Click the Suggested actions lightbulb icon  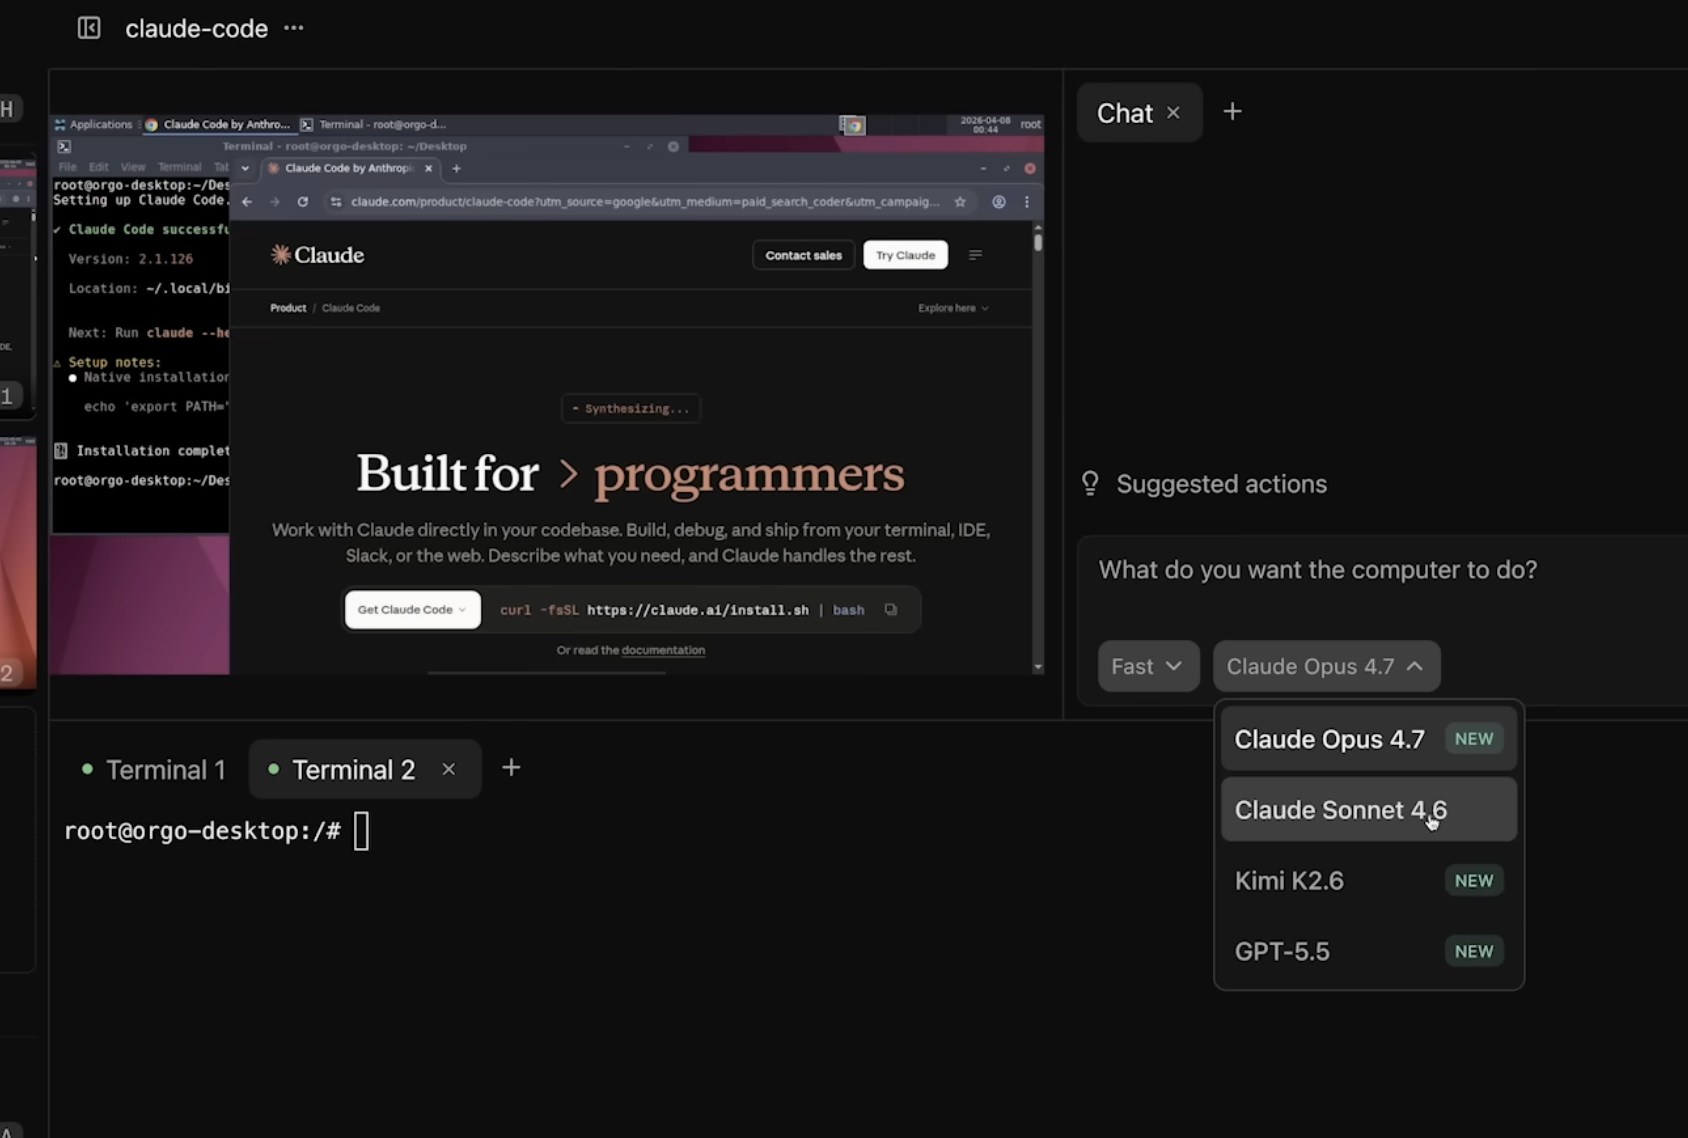click(1090, 484)
